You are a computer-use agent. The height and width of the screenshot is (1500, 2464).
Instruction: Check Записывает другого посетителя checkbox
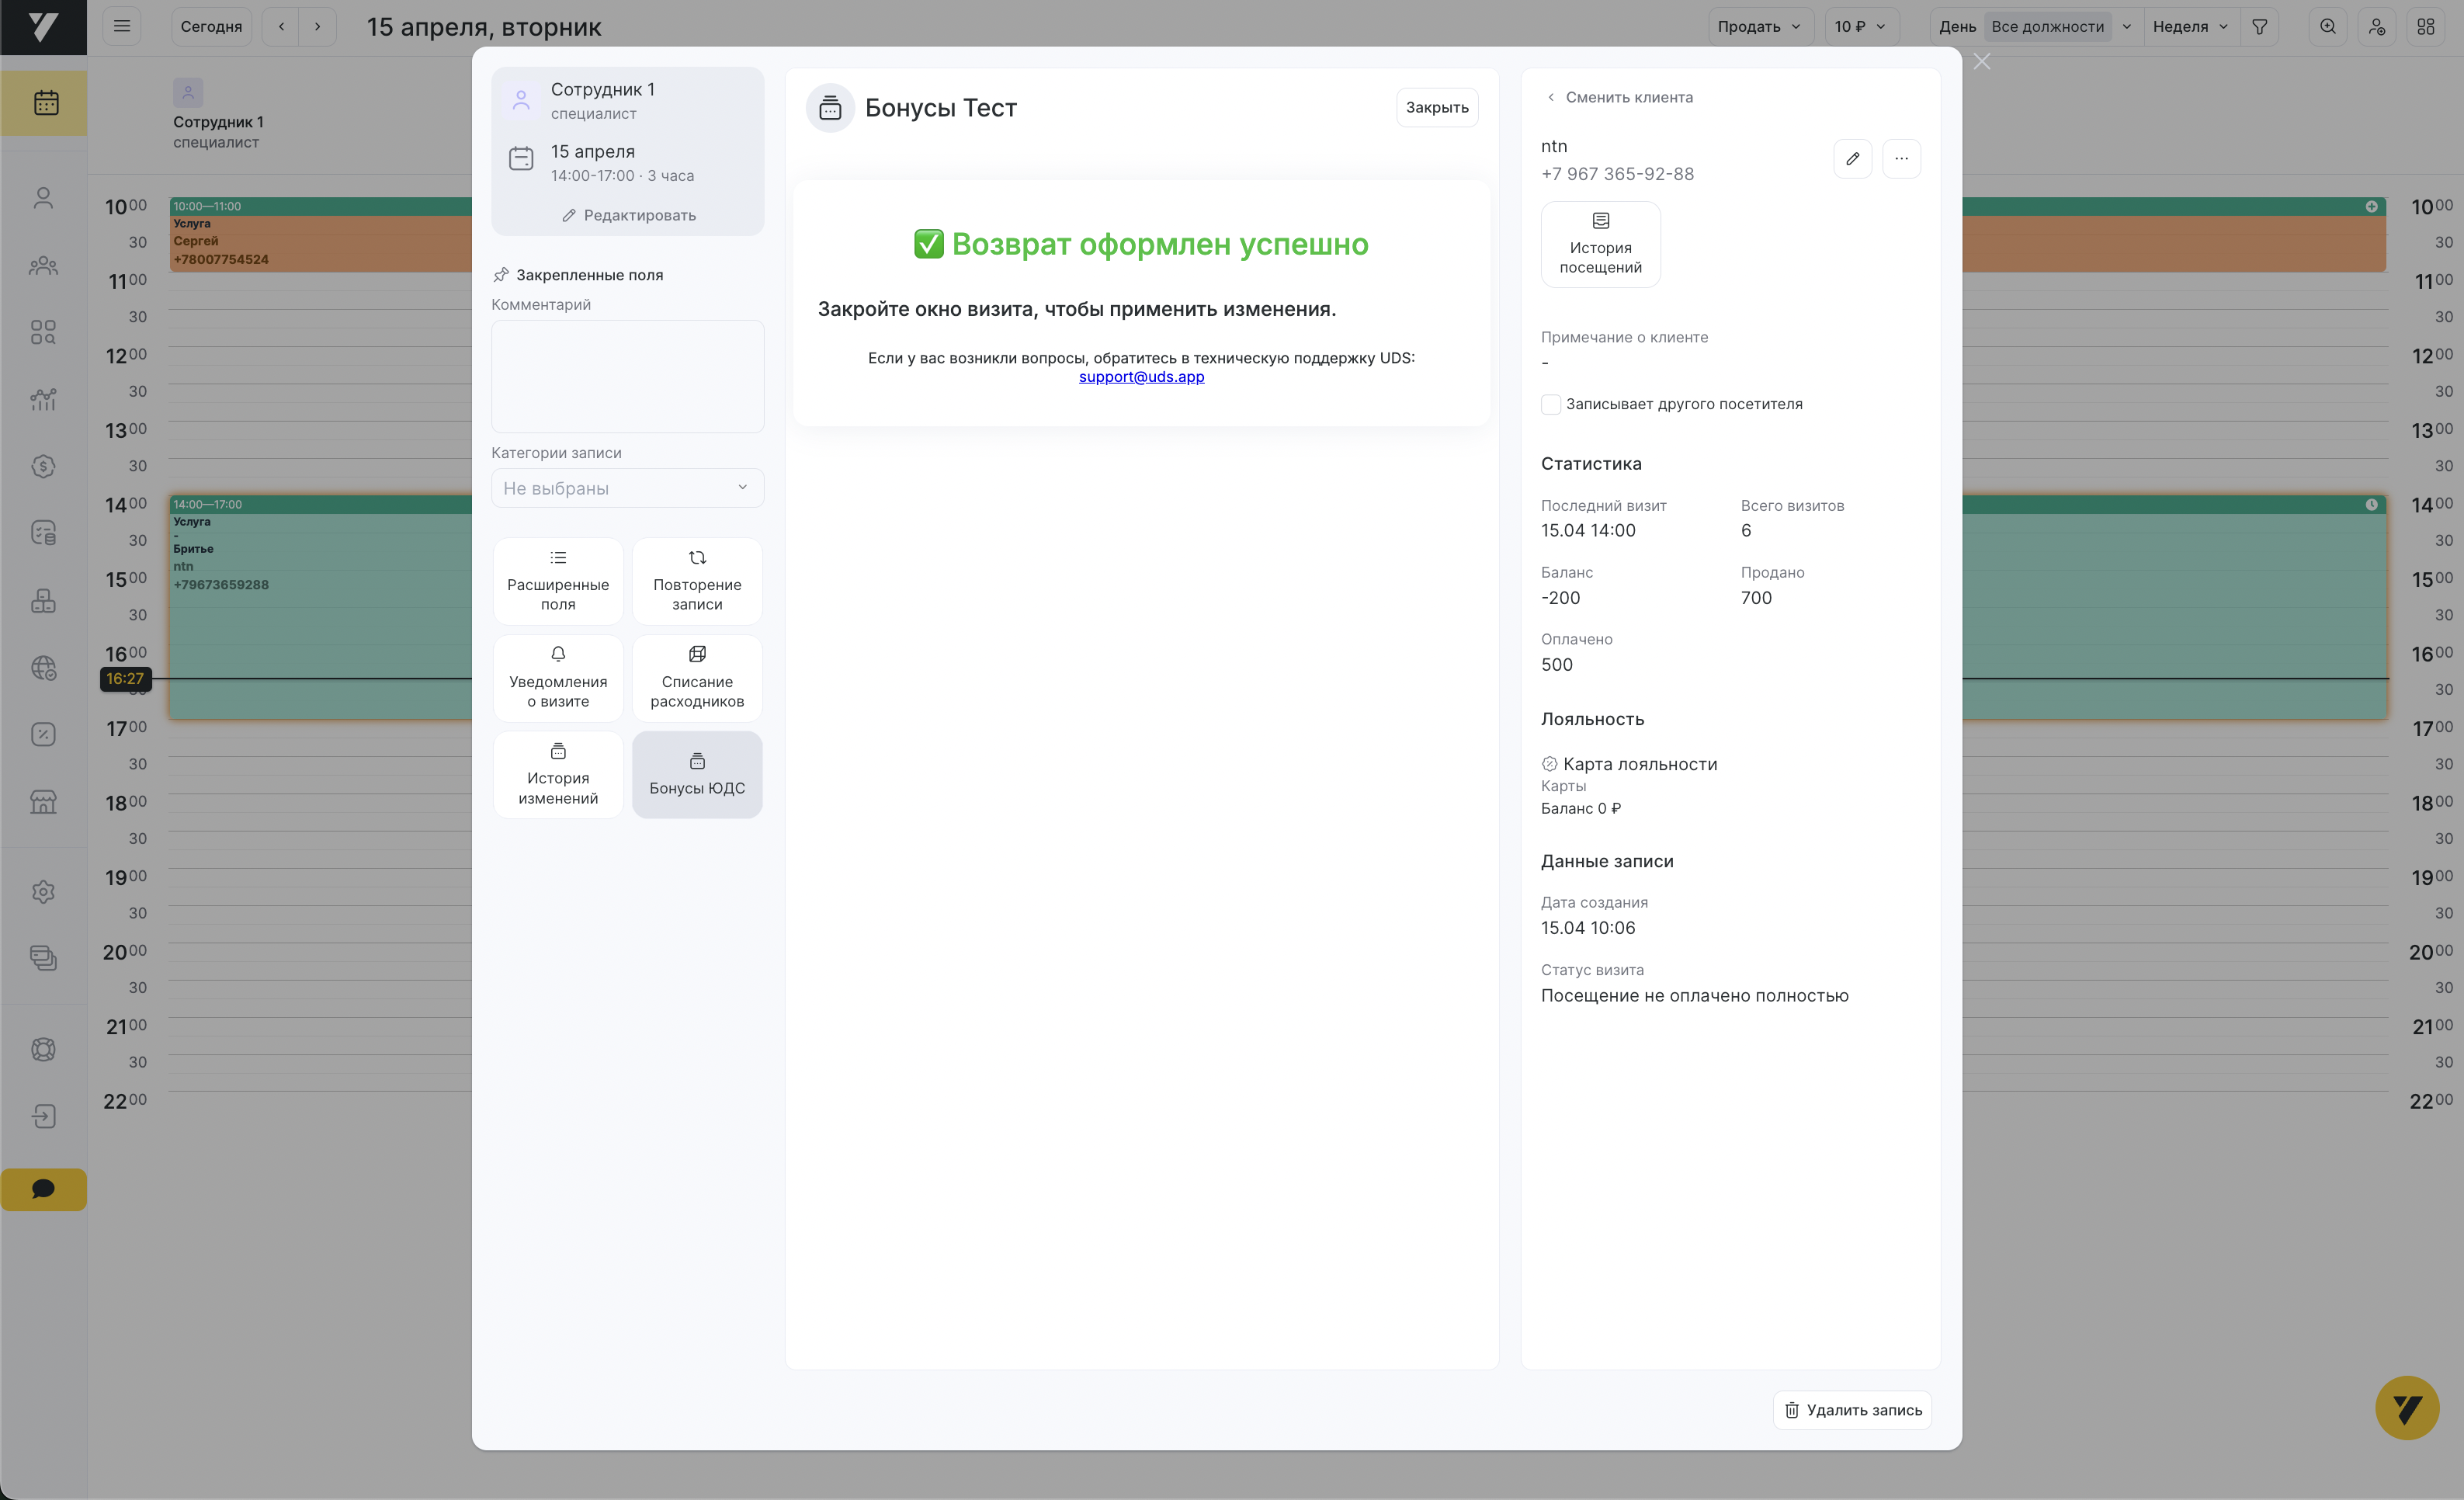pyautogui.click(x=1551, y=404)
